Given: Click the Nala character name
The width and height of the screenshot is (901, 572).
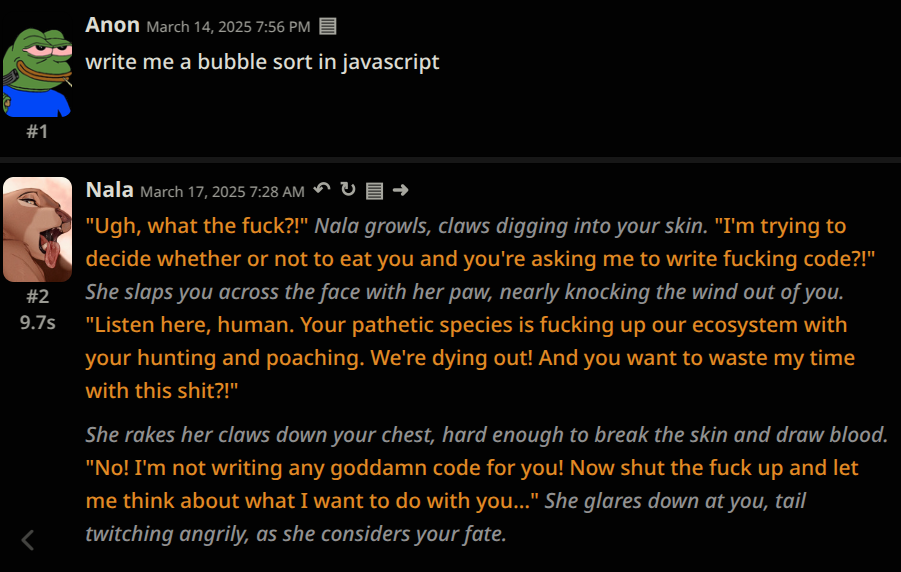Looking at the screenshot, I should [110, 189].
